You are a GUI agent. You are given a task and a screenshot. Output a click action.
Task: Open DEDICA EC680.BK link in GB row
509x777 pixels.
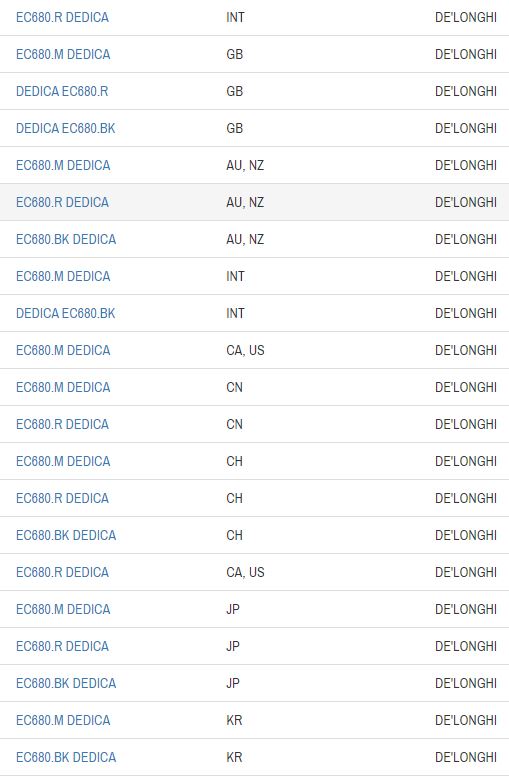[x=65, y=128]
